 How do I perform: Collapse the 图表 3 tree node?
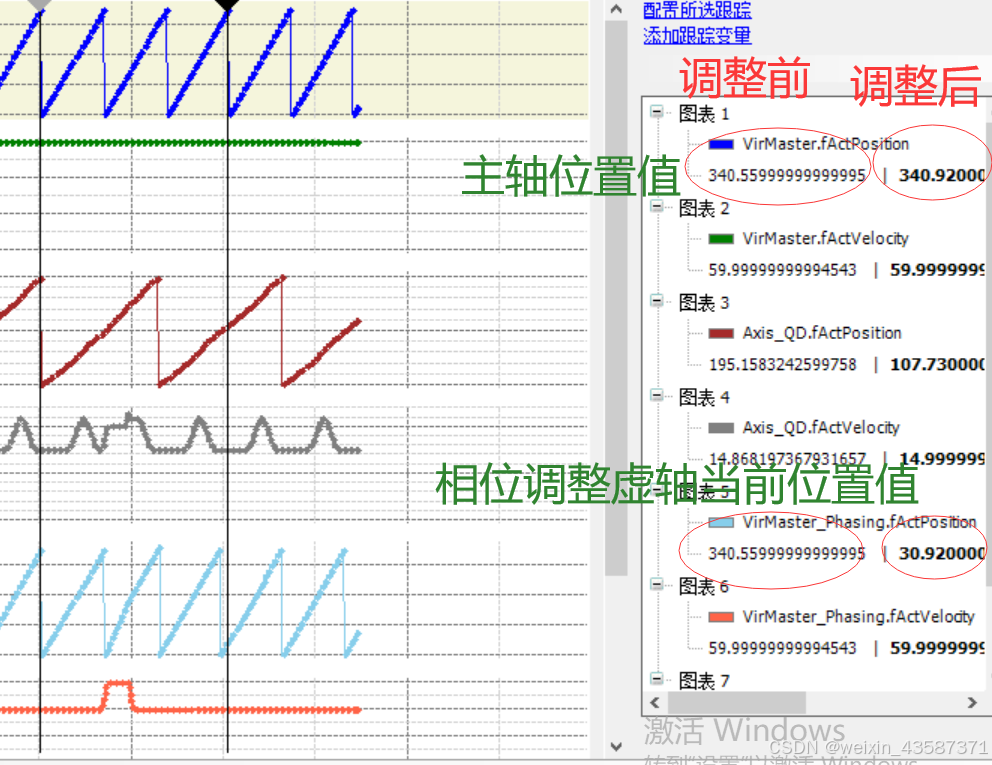click(x=655, y=303)
